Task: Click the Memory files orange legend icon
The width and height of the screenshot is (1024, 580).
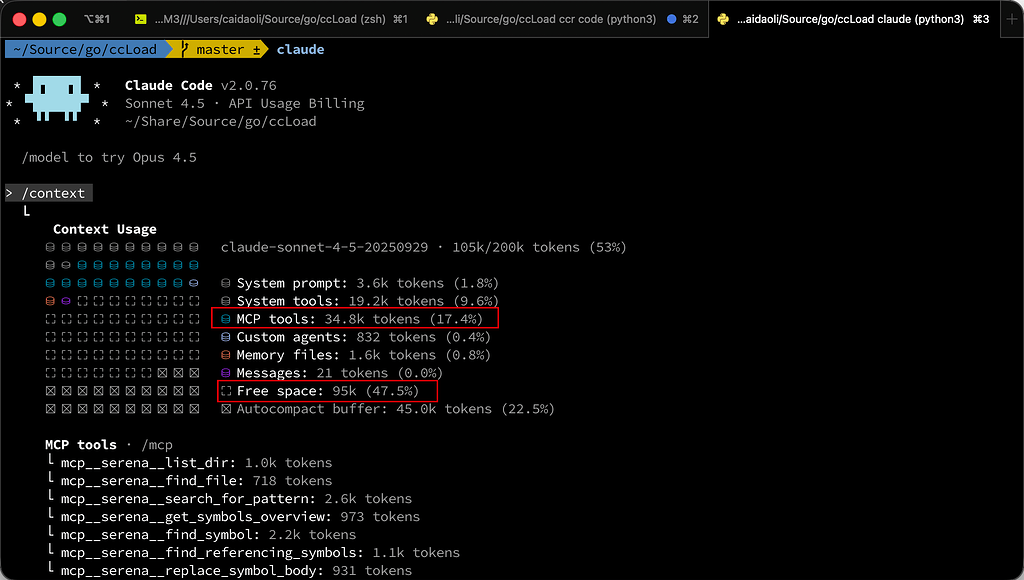Action: (x=225, y=355)
